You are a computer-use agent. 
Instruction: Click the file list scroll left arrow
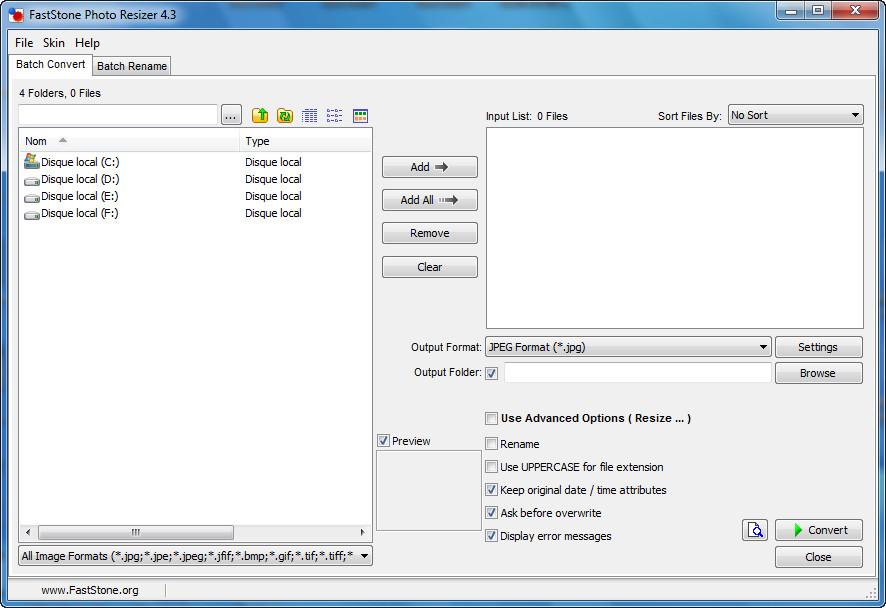[28, 532]
